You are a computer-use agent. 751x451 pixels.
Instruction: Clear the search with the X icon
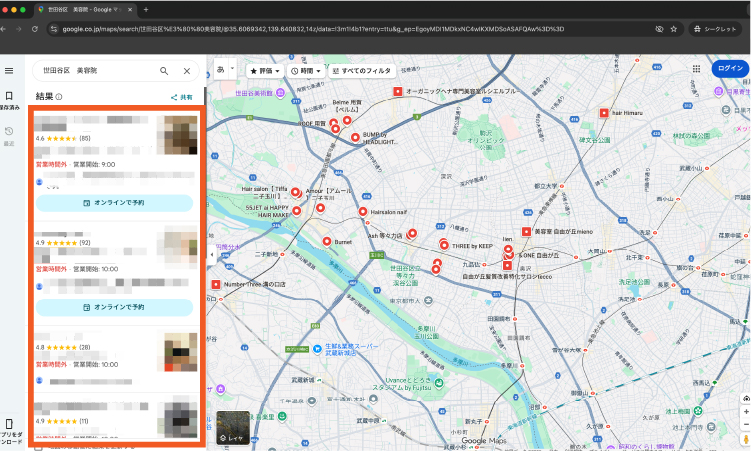tap(187, 71)
